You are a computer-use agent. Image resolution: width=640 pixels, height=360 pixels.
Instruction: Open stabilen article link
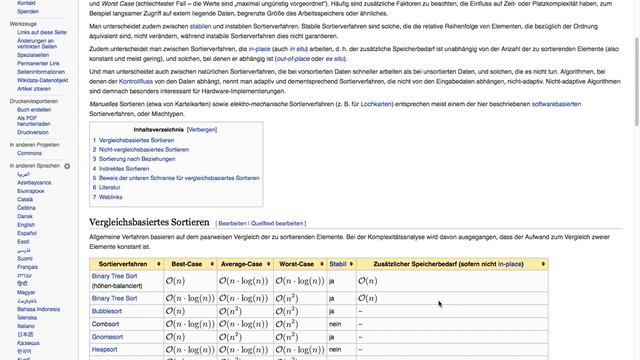(x=200, y=27)
